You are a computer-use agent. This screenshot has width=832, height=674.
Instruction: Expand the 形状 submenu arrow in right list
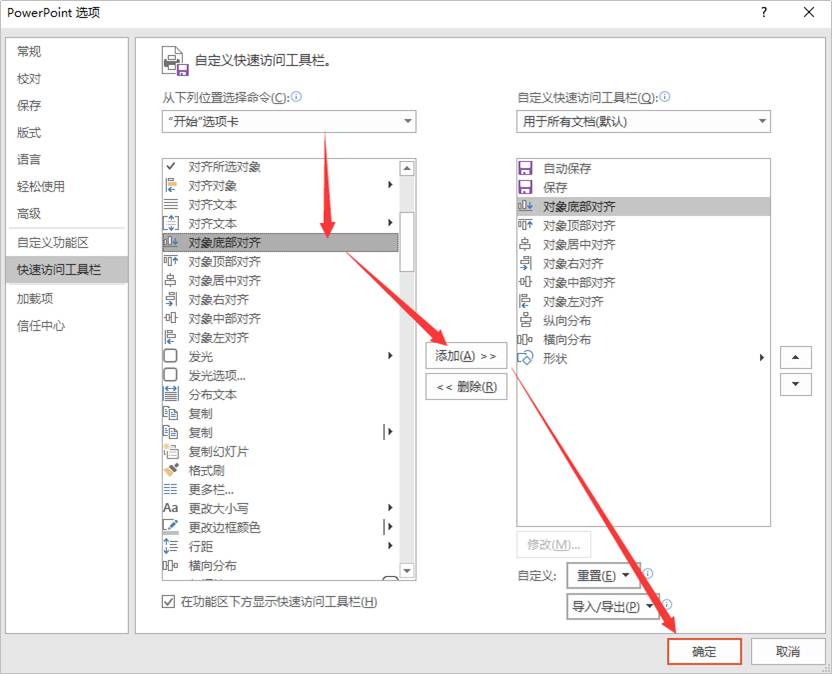(x=761, y=358)
